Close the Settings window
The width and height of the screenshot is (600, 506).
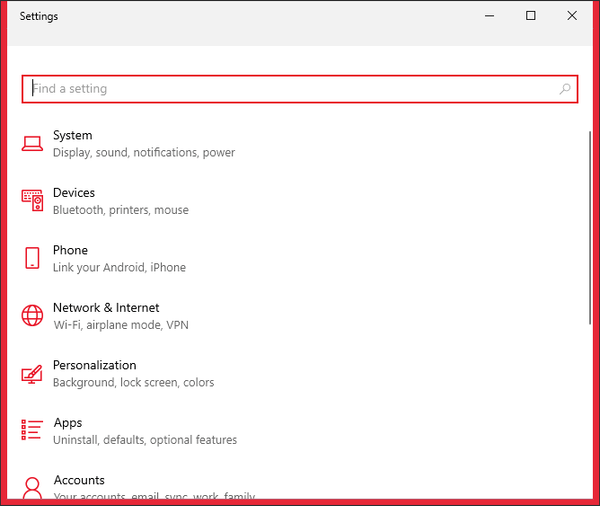click(x=572, y=16)
